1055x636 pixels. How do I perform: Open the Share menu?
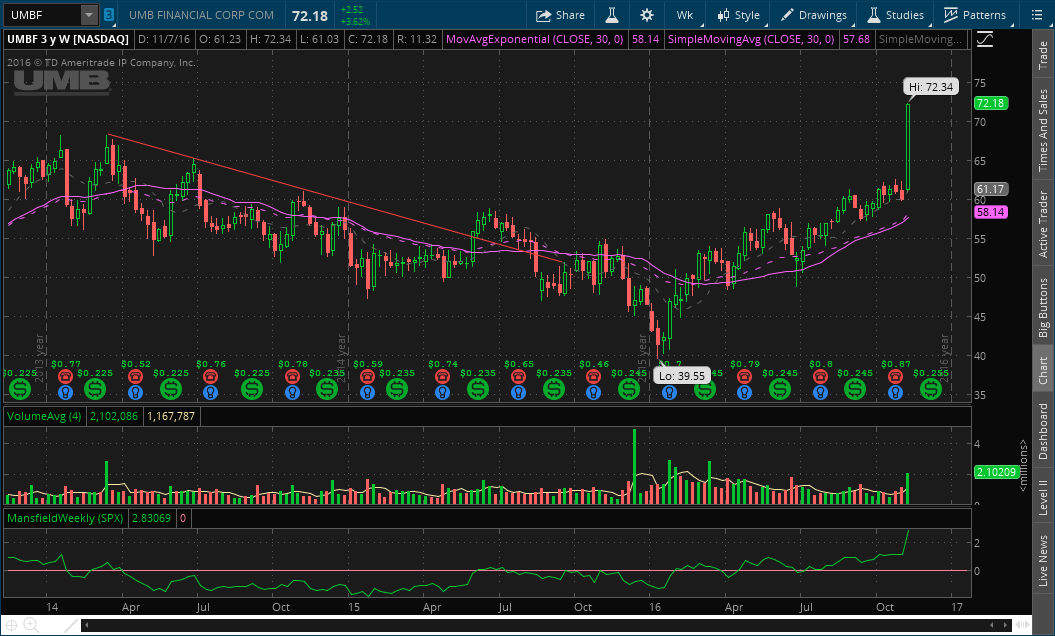tap(560, 15)
